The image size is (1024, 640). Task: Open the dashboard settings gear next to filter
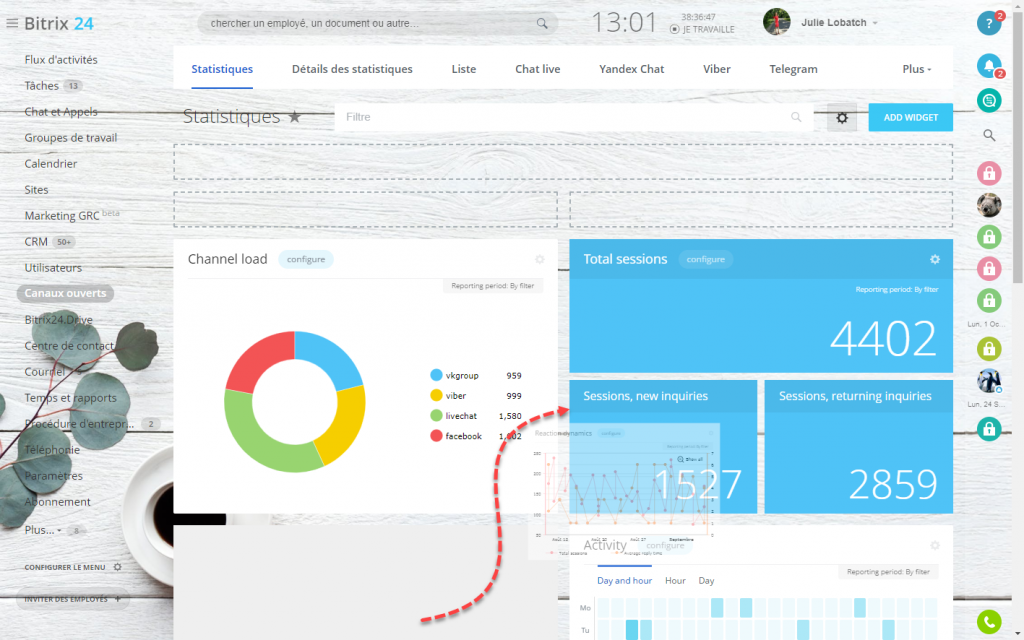[x=842, y=118]
